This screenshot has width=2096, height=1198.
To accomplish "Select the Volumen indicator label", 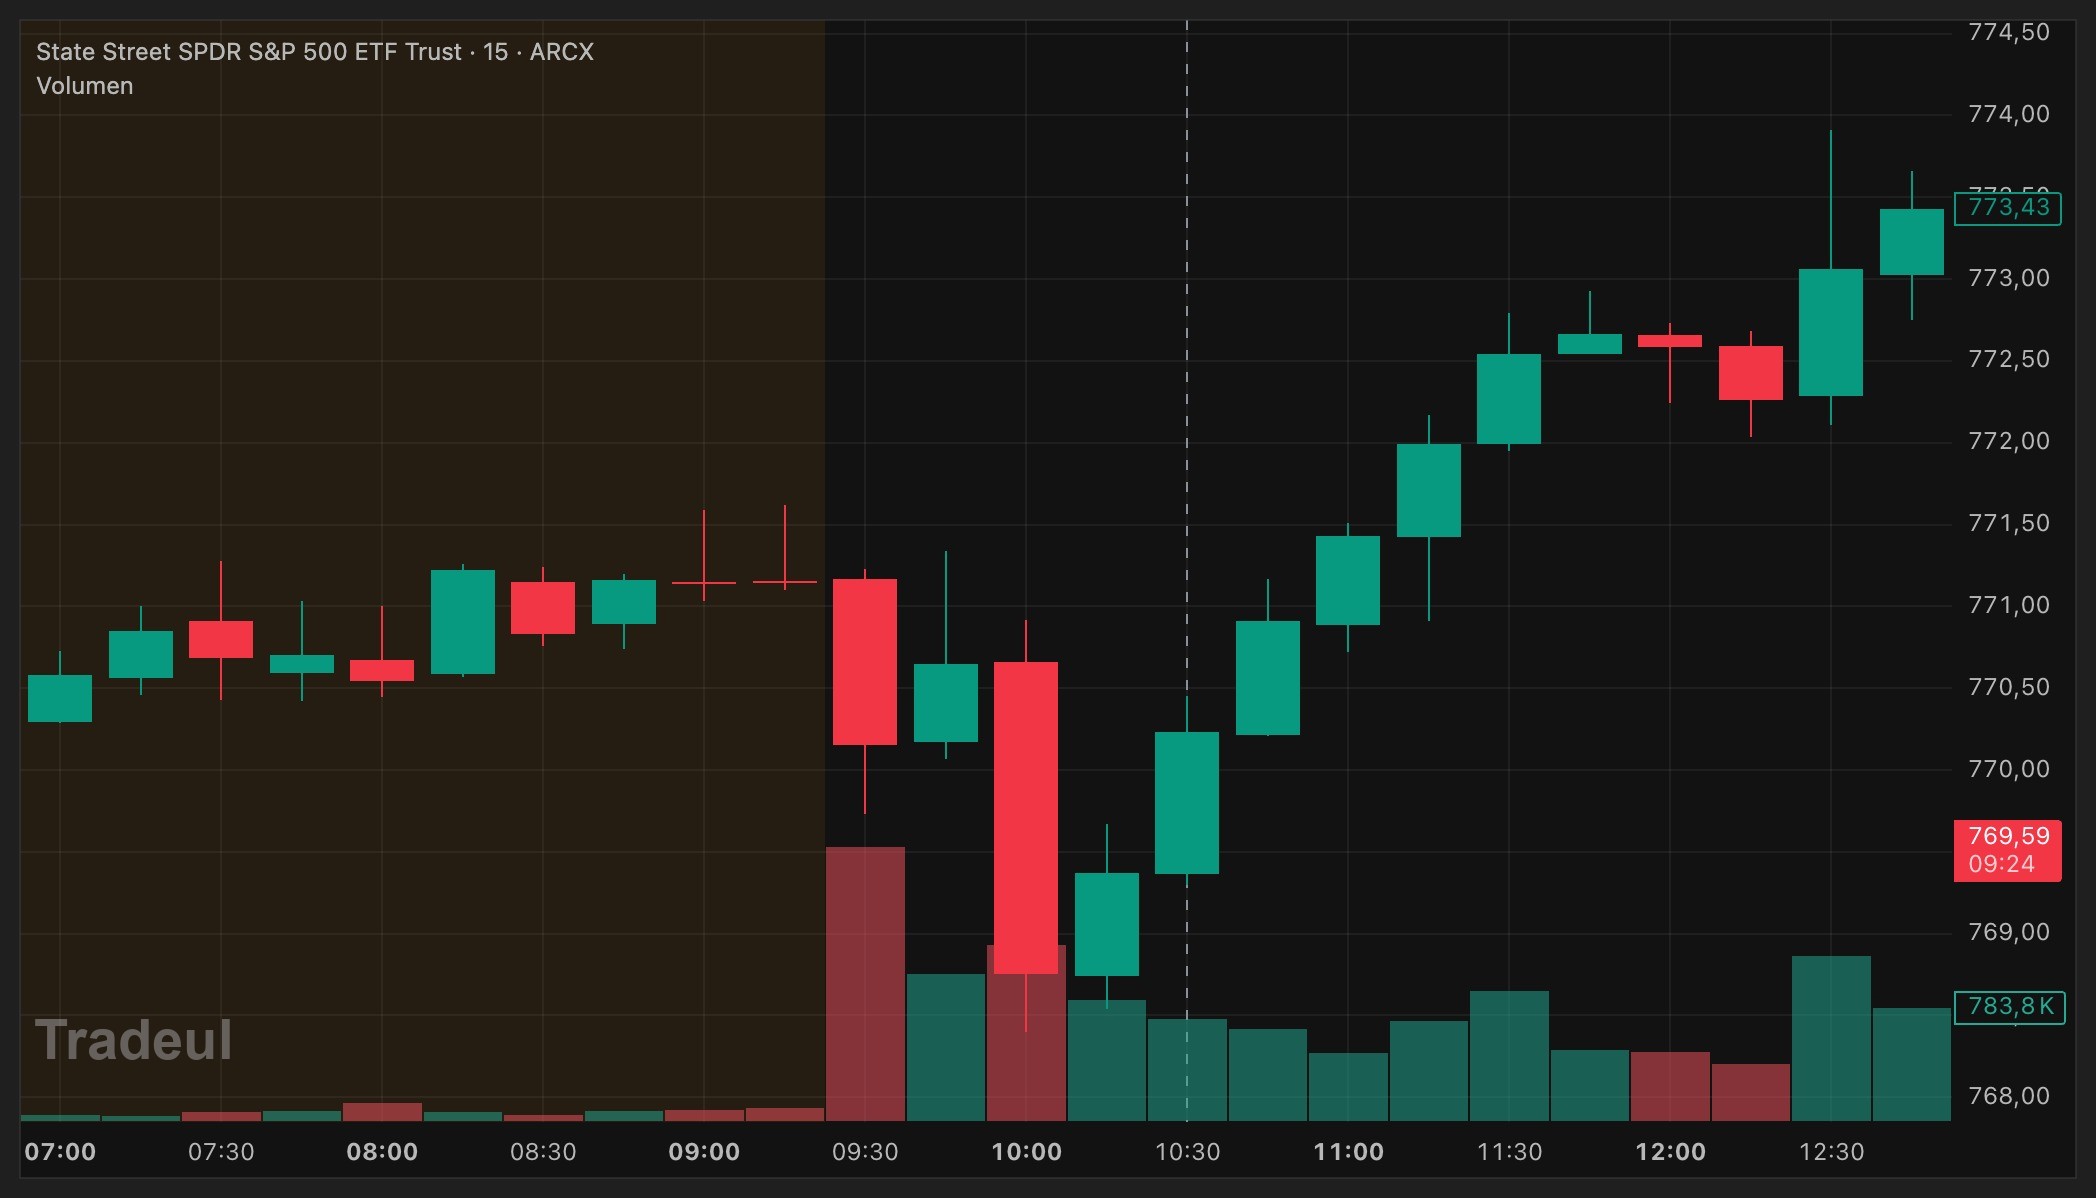I will point(85,86).
